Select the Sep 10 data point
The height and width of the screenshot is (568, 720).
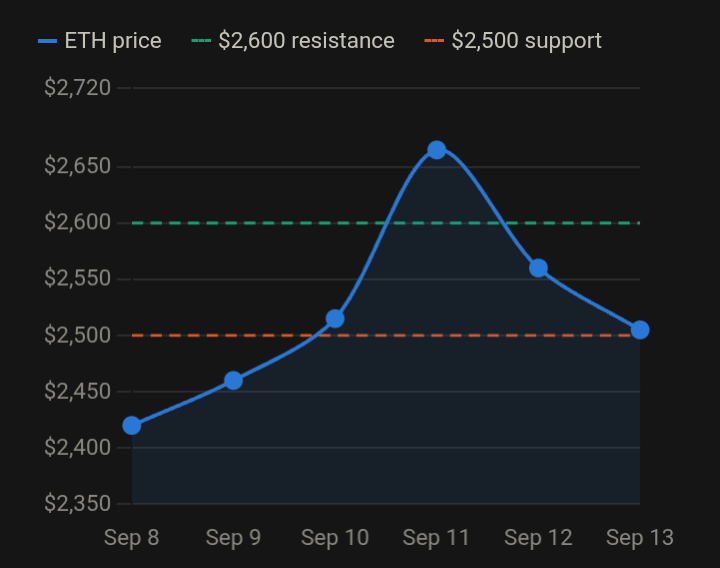point(335,319)
